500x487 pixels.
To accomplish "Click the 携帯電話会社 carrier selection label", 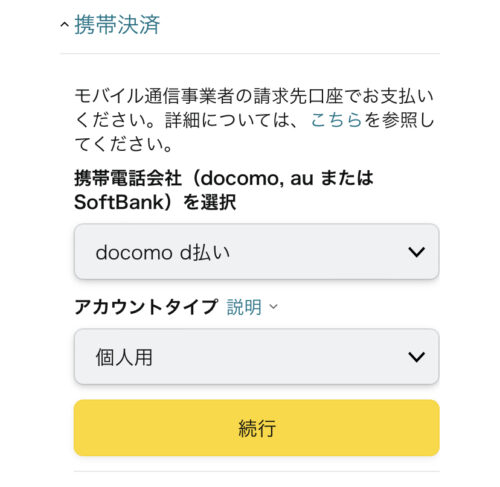I will coord(223,190).
